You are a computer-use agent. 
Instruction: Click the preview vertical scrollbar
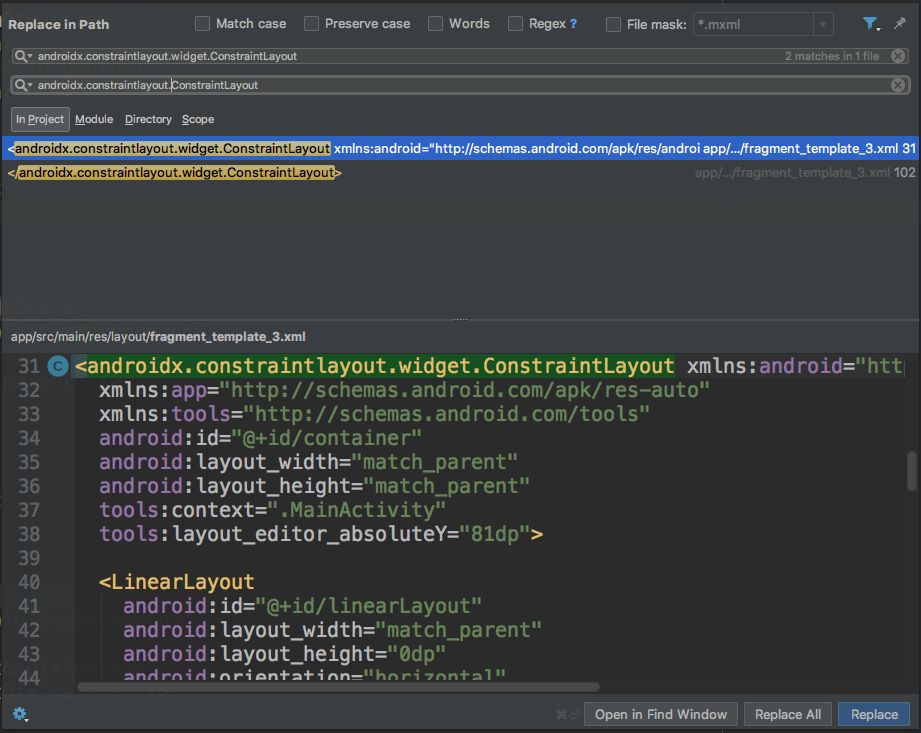(912, 470)
